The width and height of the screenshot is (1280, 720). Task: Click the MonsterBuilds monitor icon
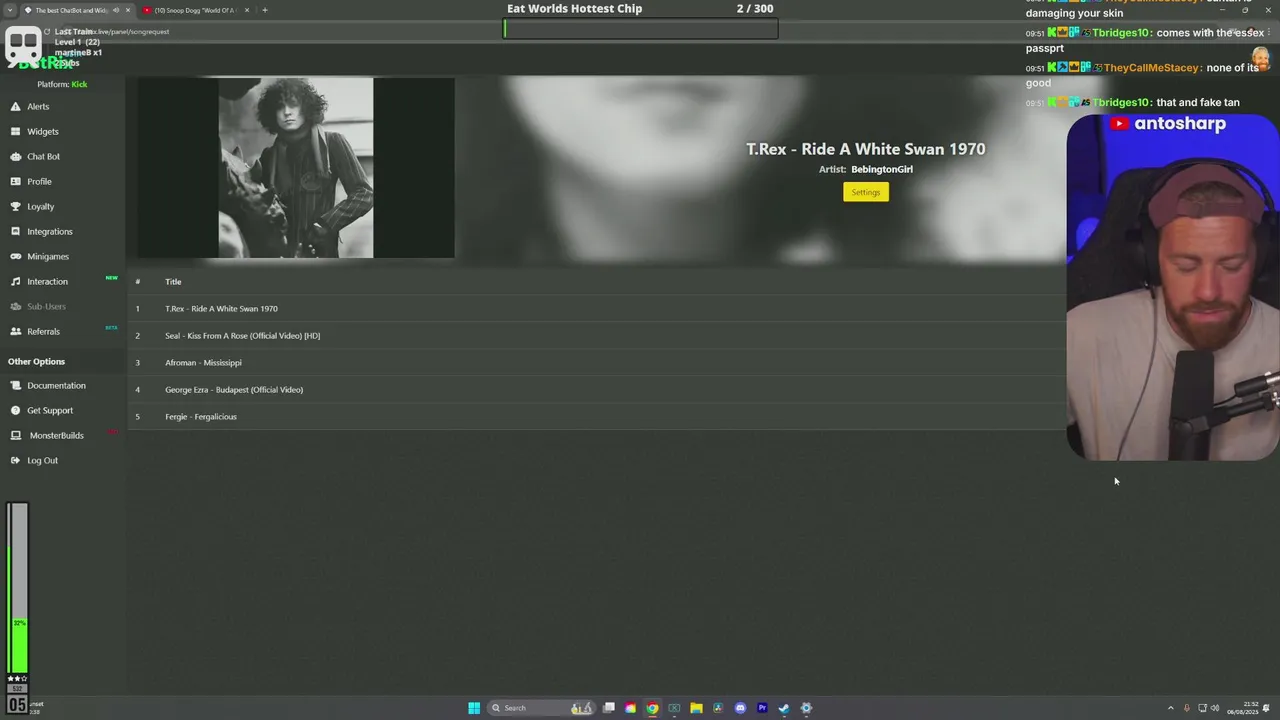[x=15, y=435]
